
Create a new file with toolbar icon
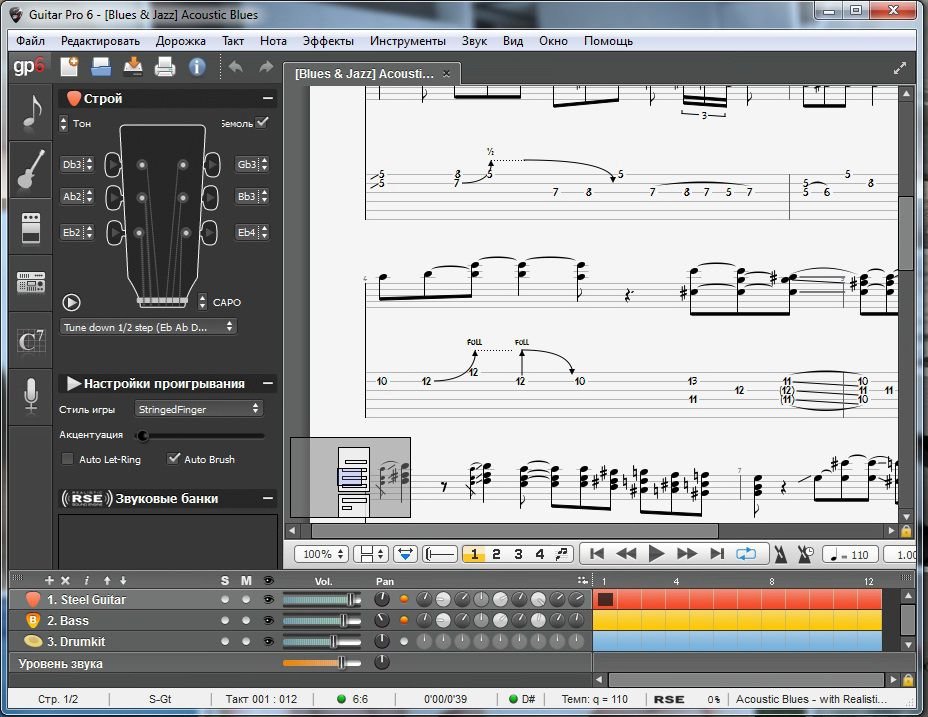[69, 66]
